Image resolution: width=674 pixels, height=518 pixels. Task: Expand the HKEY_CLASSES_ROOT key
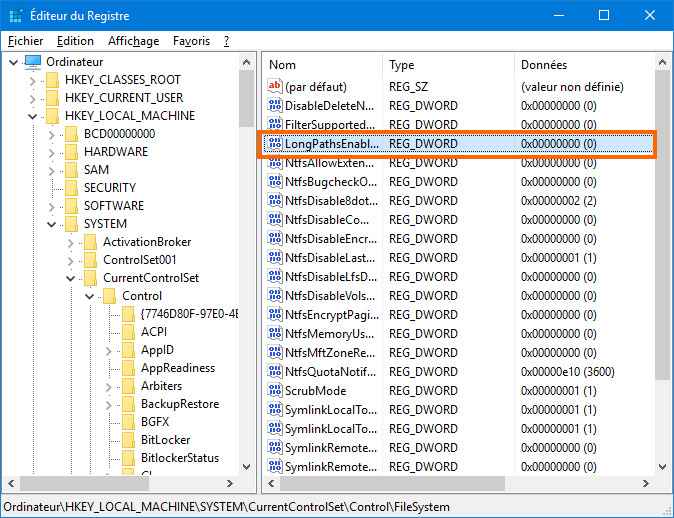point(32,81)
